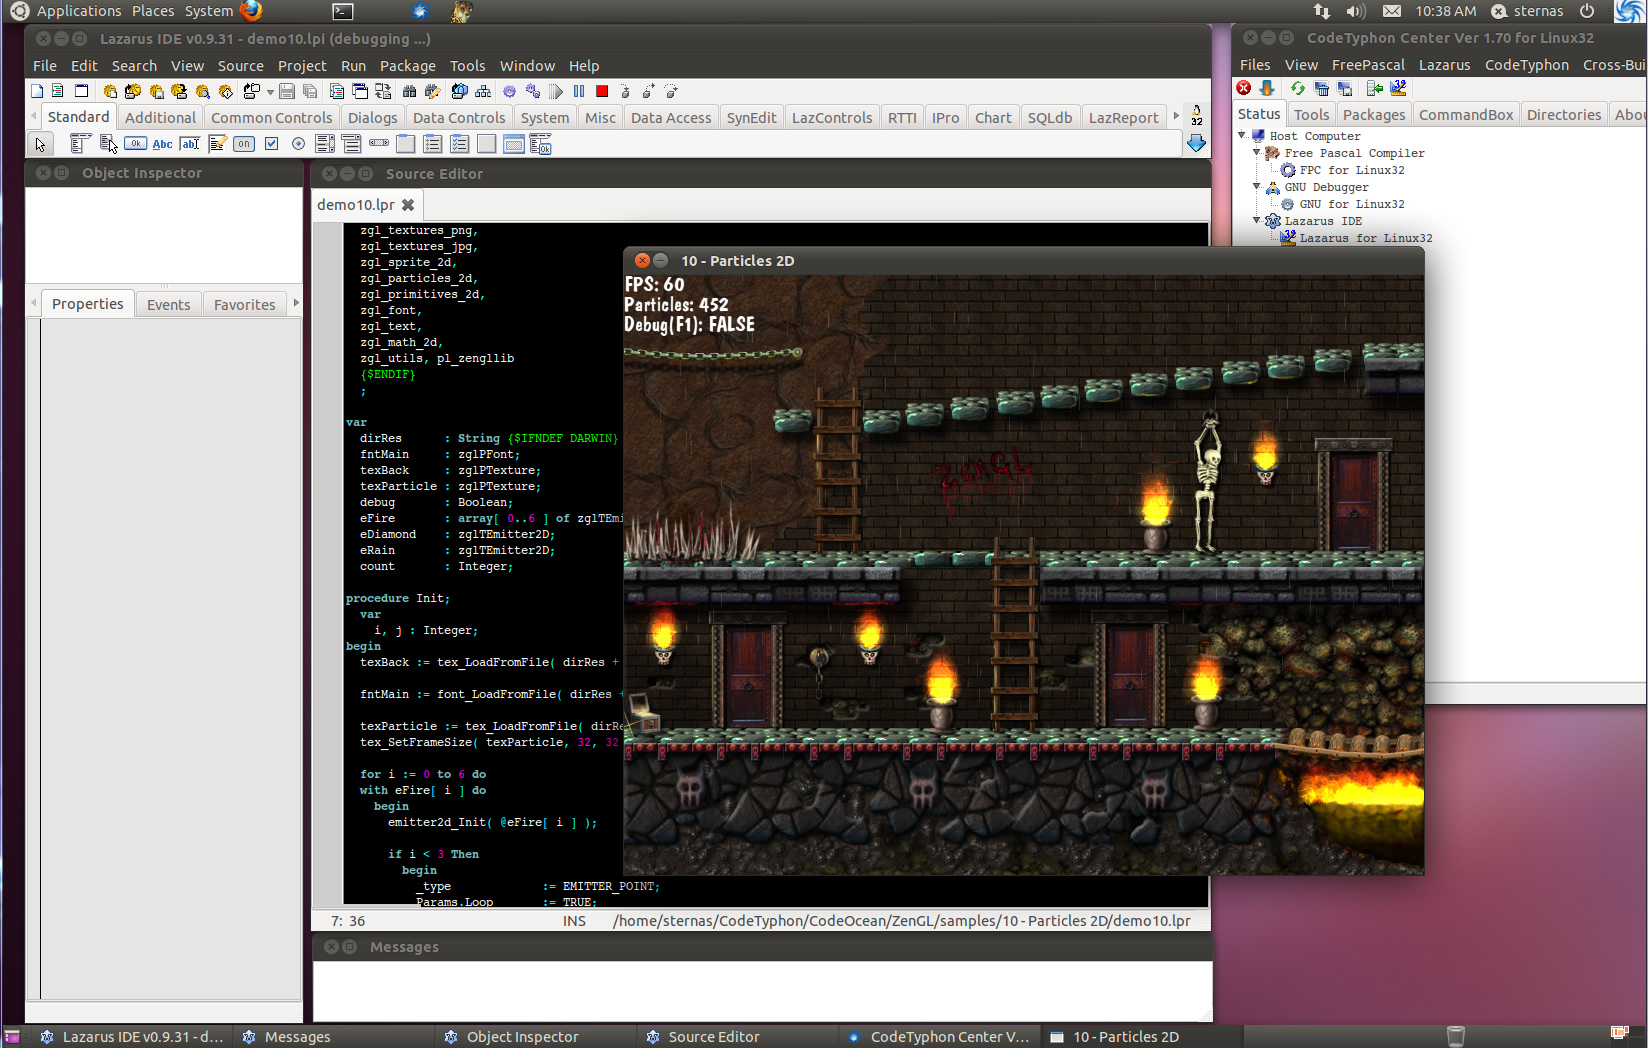Image resolution: width=1648 pixels, height=1048 pixels.
Task: Pick the TLabel 'Abc' component icon
Action: pos(162,144)
